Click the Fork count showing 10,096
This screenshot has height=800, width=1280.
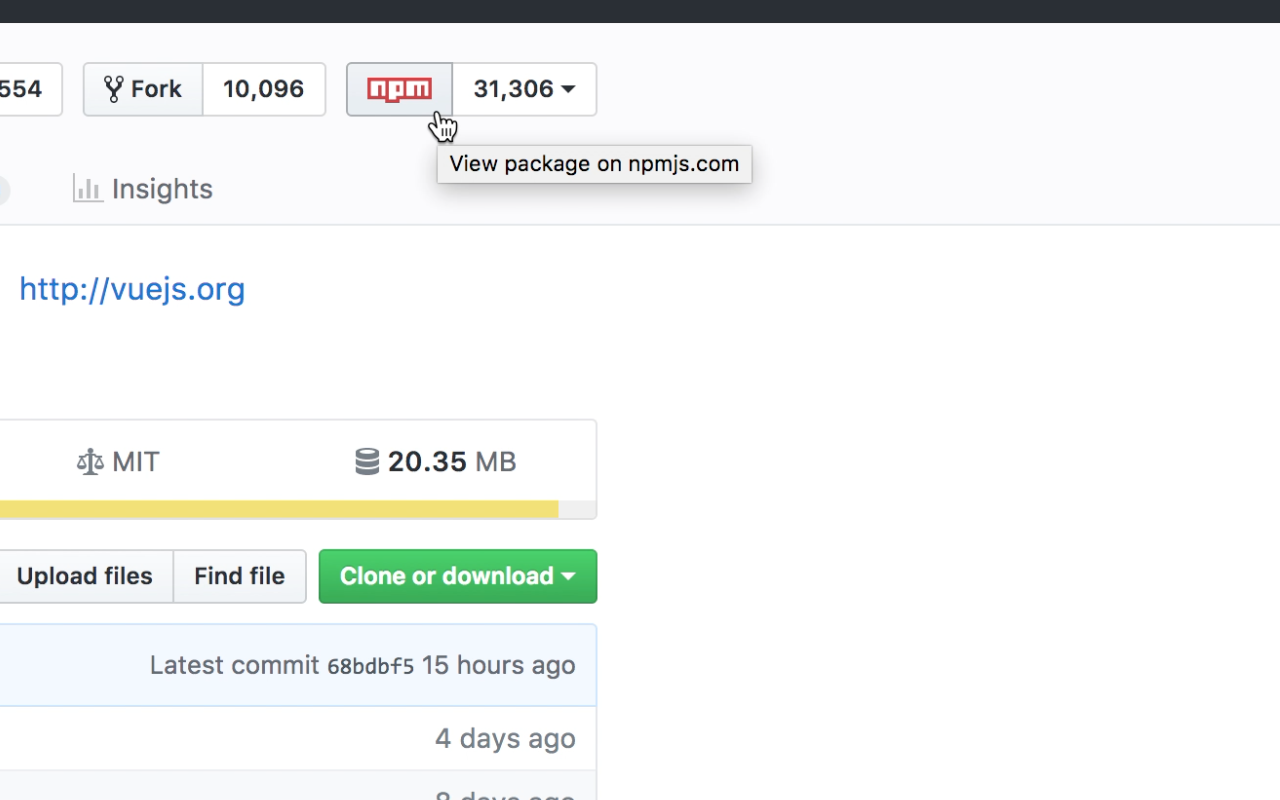pos(263,89)
